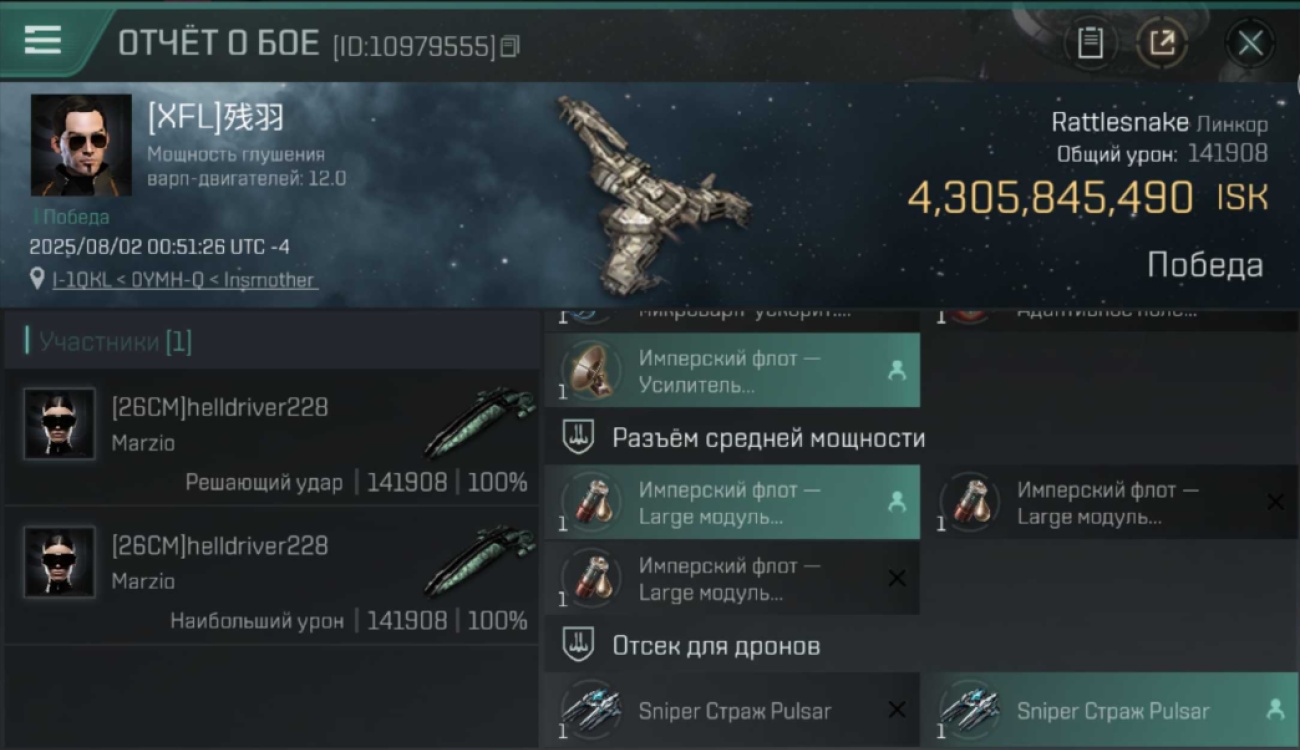Close the battle report window
The height and width of the screenshot is (750, 1300).
coord(1250,43)
